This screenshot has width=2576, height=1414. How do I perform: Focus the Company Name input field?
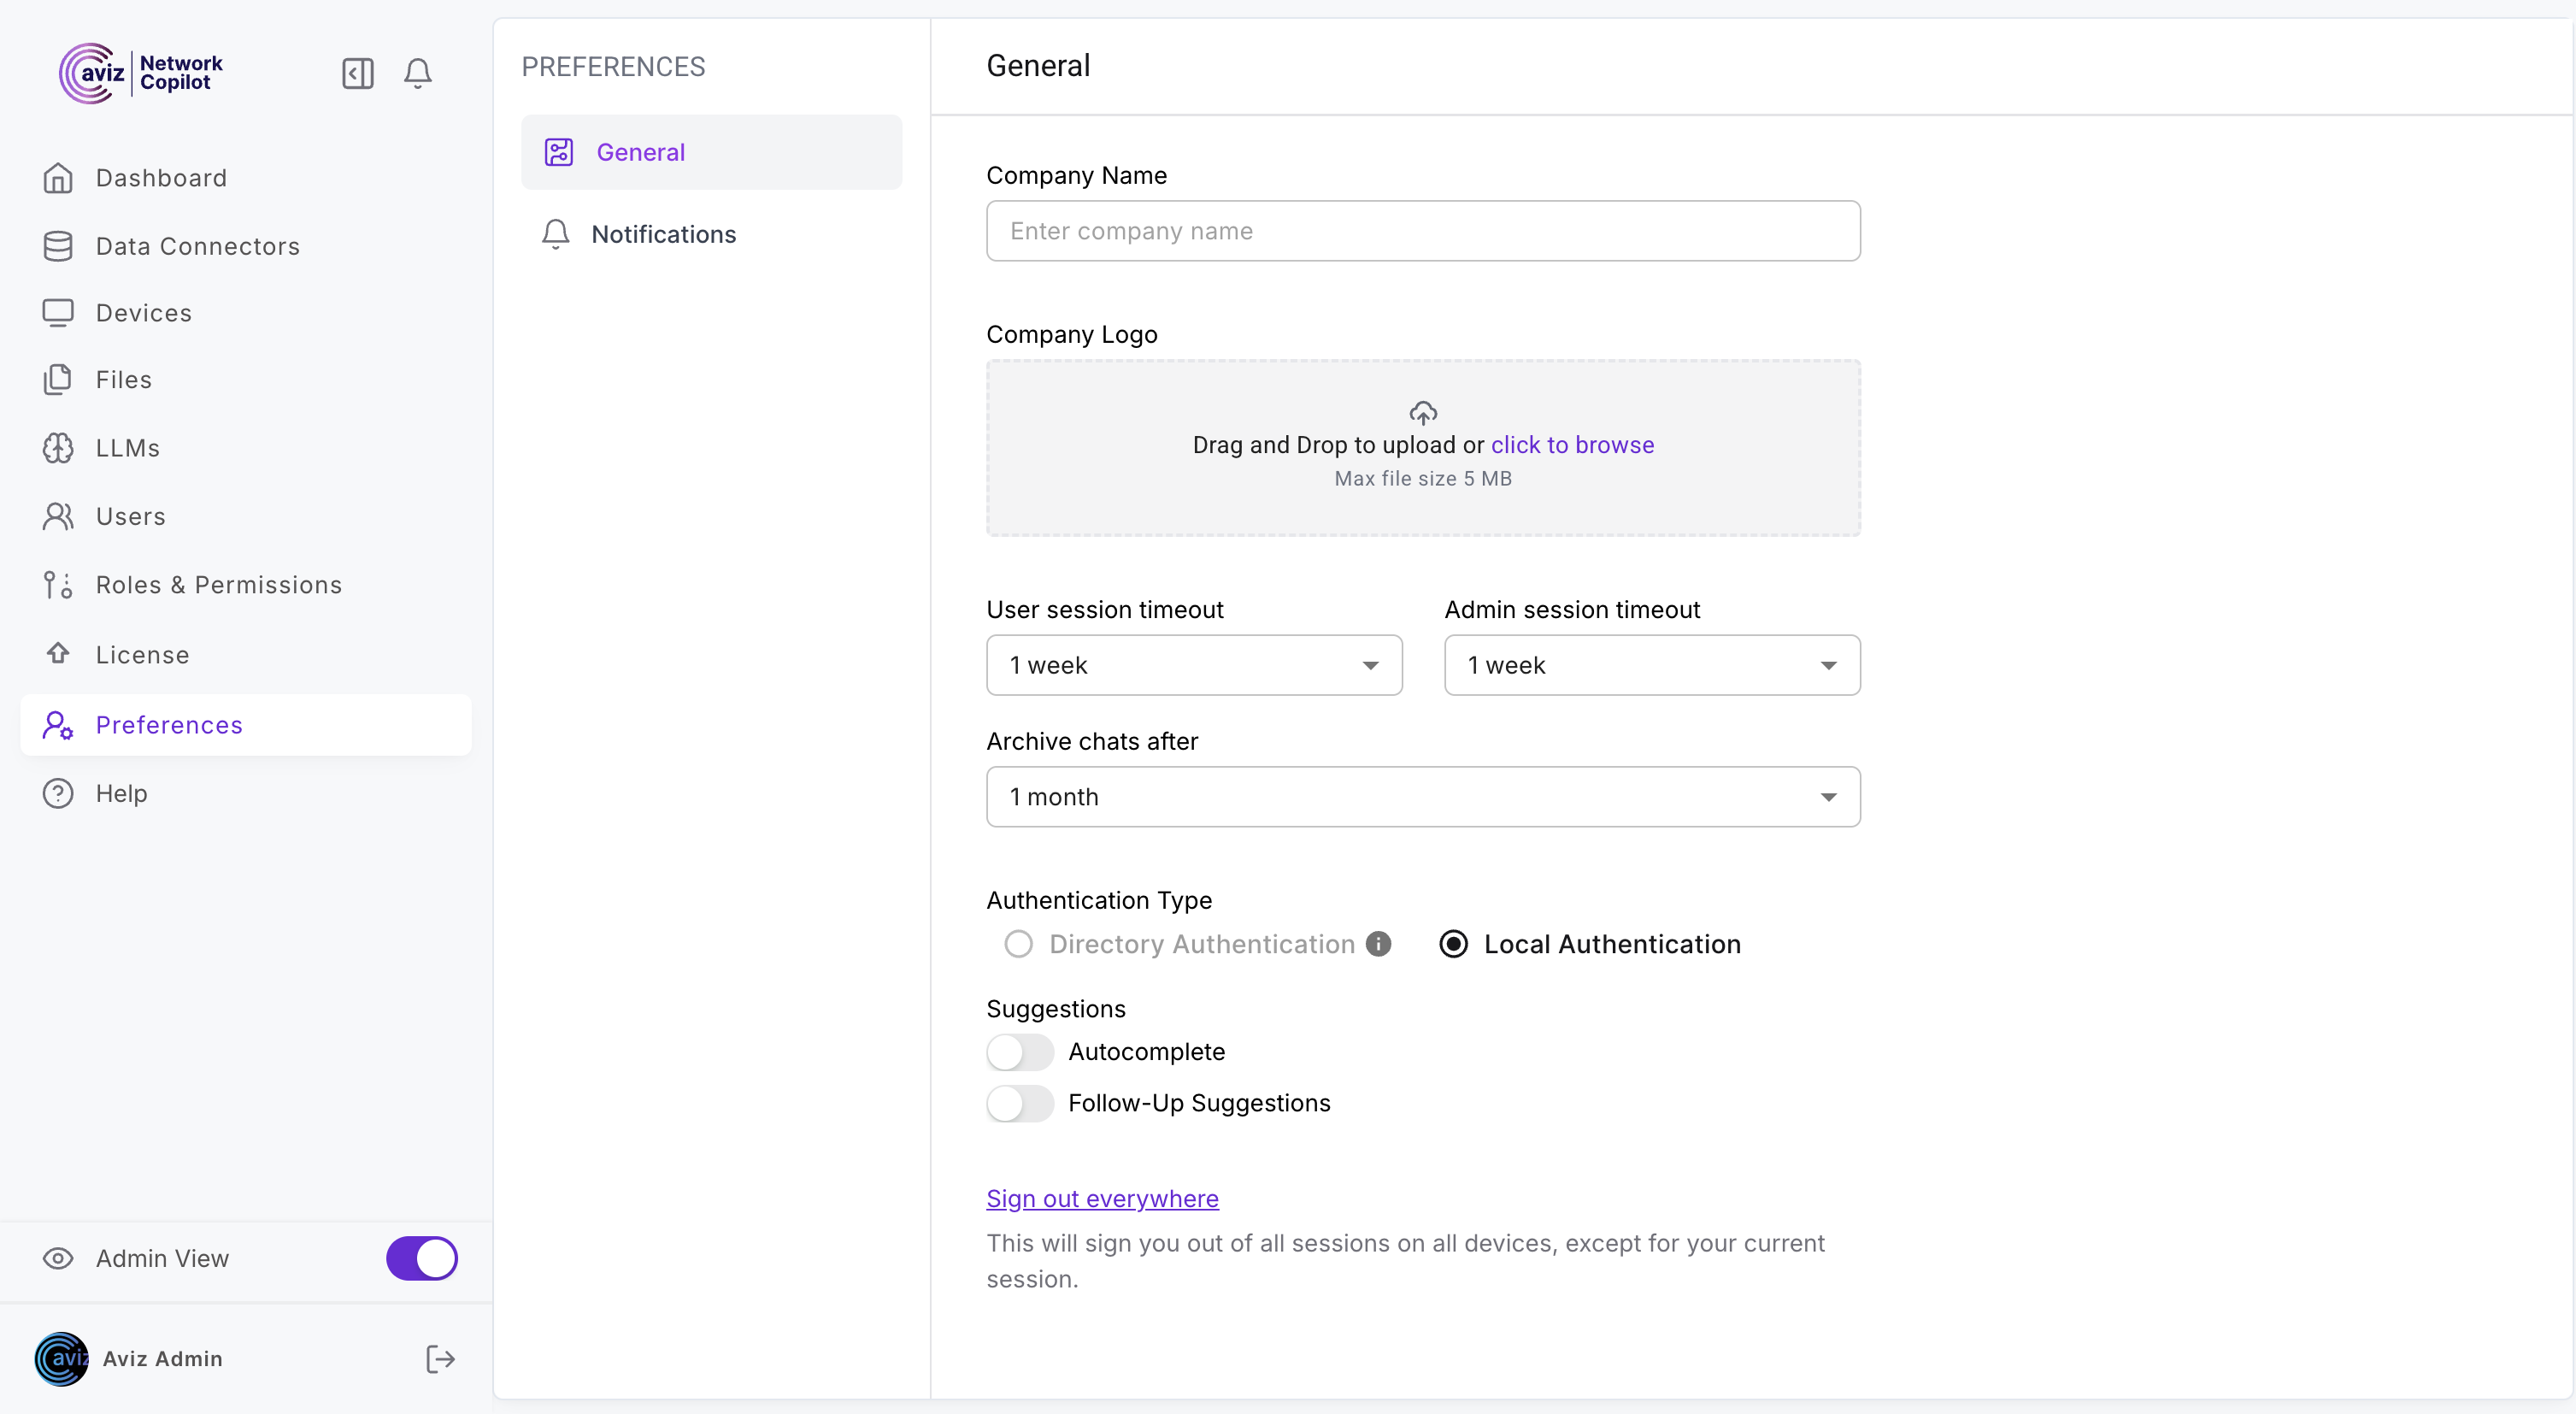click(x=1422, y=231)
